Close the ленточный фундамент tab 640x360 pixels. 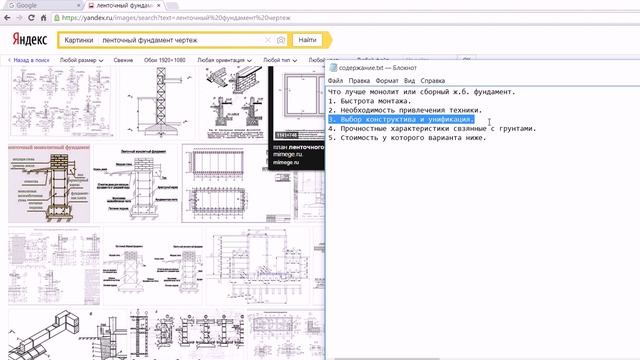point(159,6)
